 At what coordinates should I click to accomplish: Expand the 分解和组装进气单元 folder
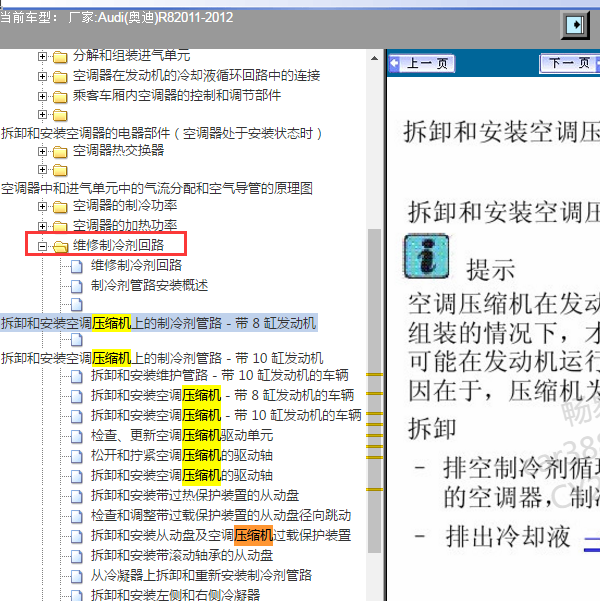point(42,57)
